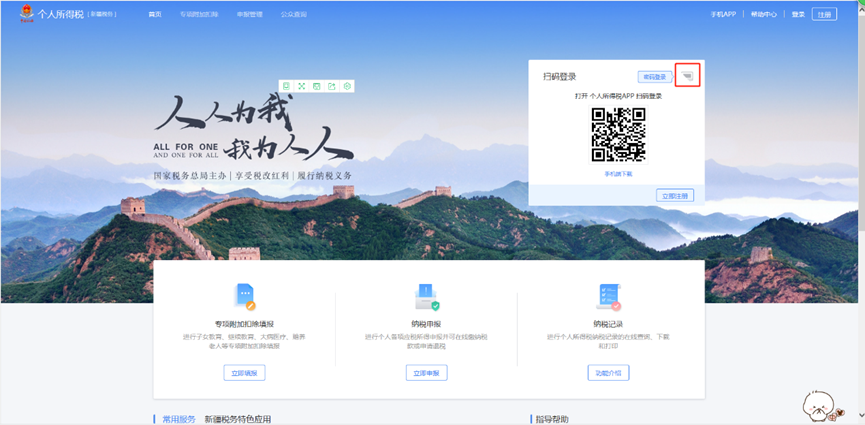This screenshot has width=865, height=425.
Task: Click the gear settings icon in floating toolbar
Action: [347, 87]
